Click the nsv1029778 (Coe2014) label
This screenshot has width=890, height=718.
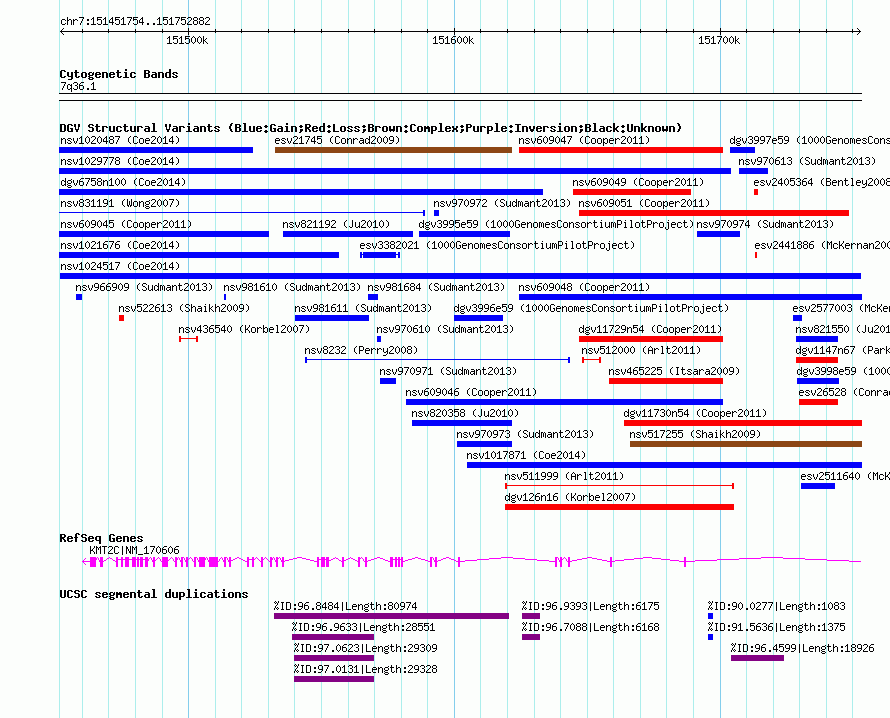pos(120,161)
